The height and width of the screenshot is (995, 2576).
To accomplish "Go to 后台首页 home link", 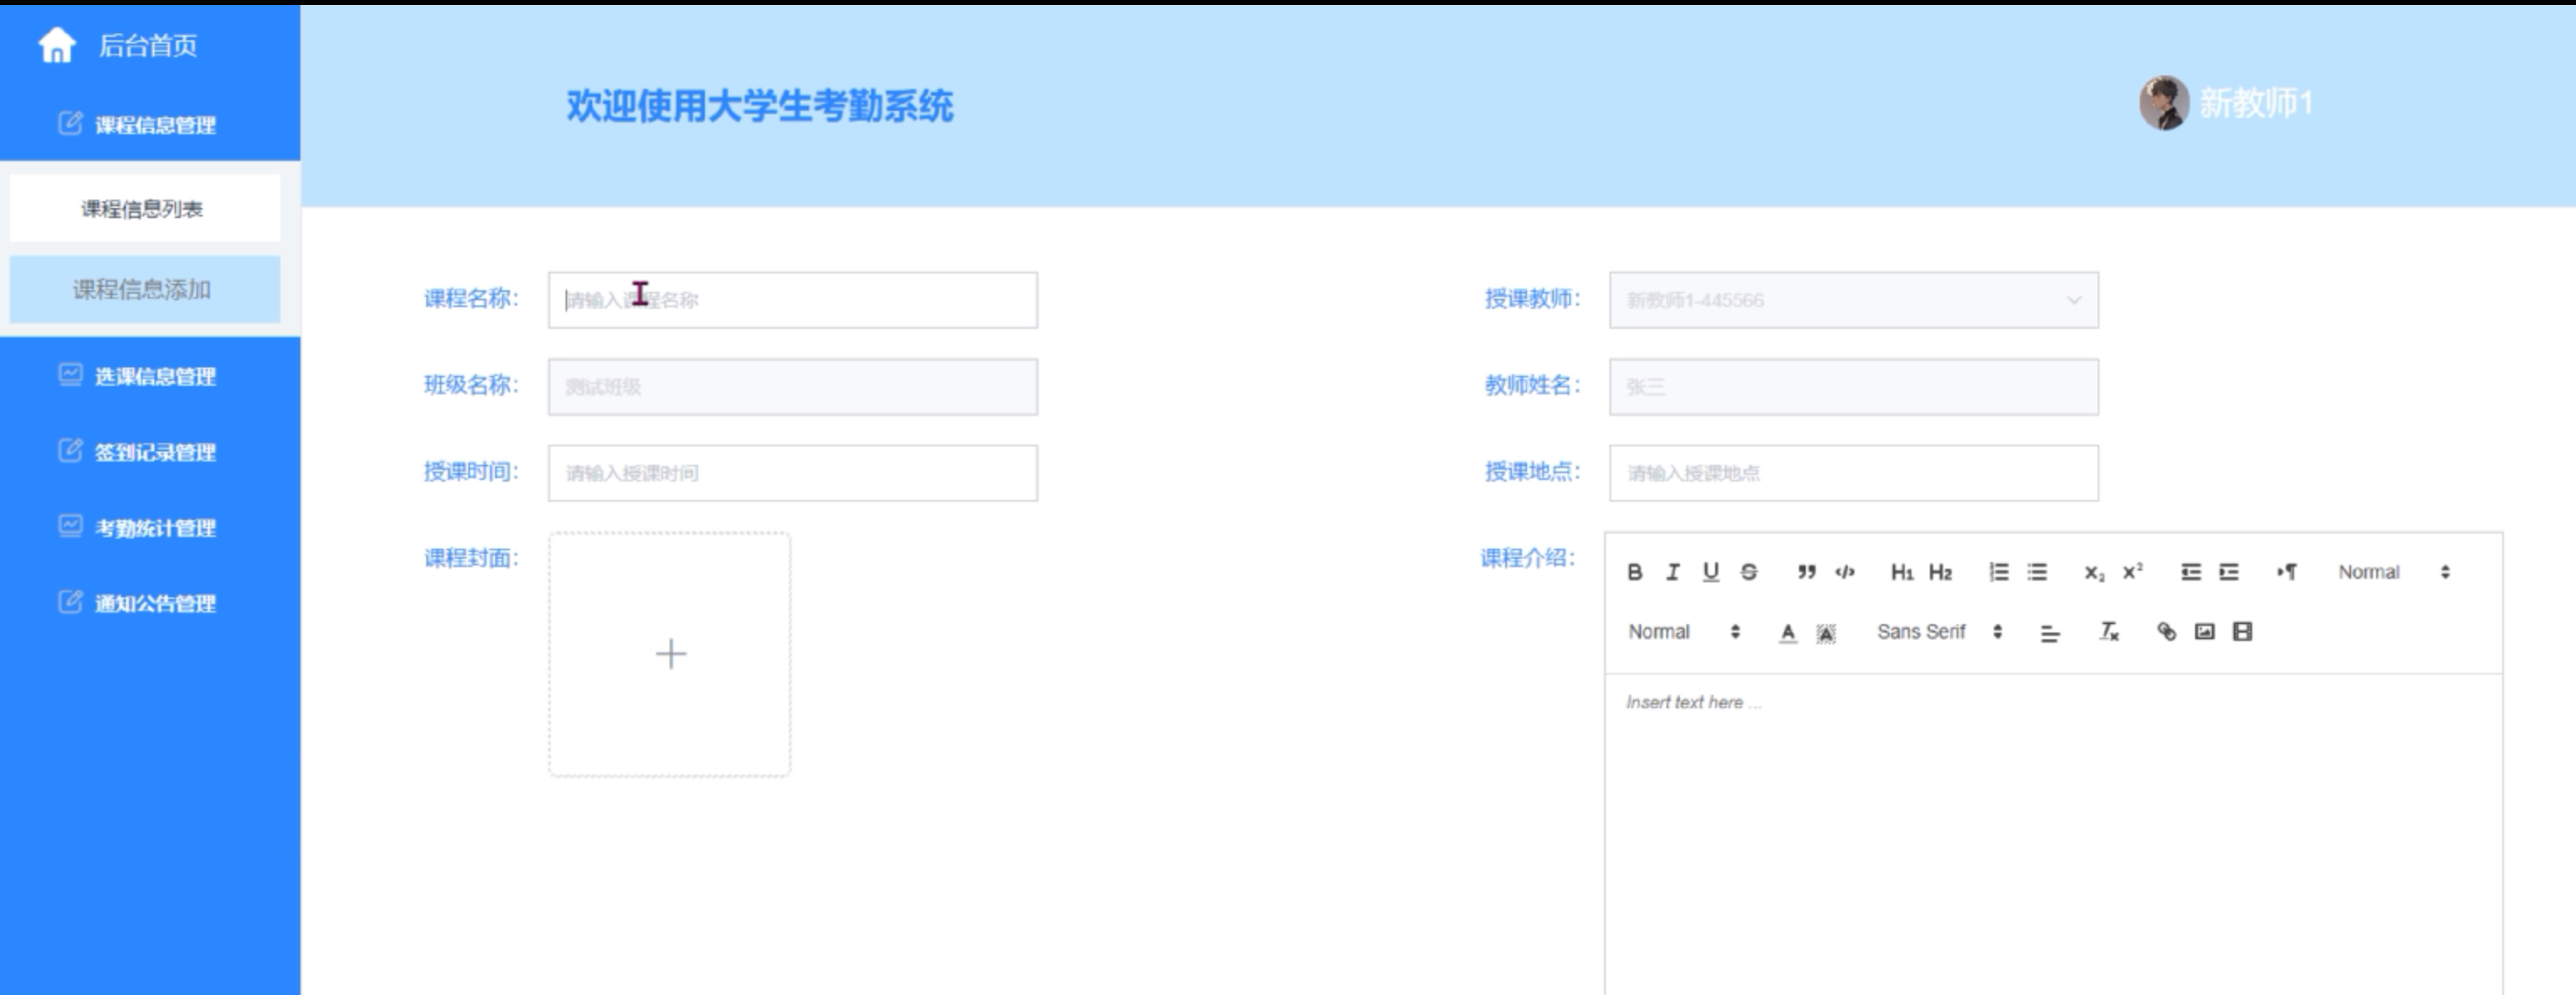I will coord(147,45).
